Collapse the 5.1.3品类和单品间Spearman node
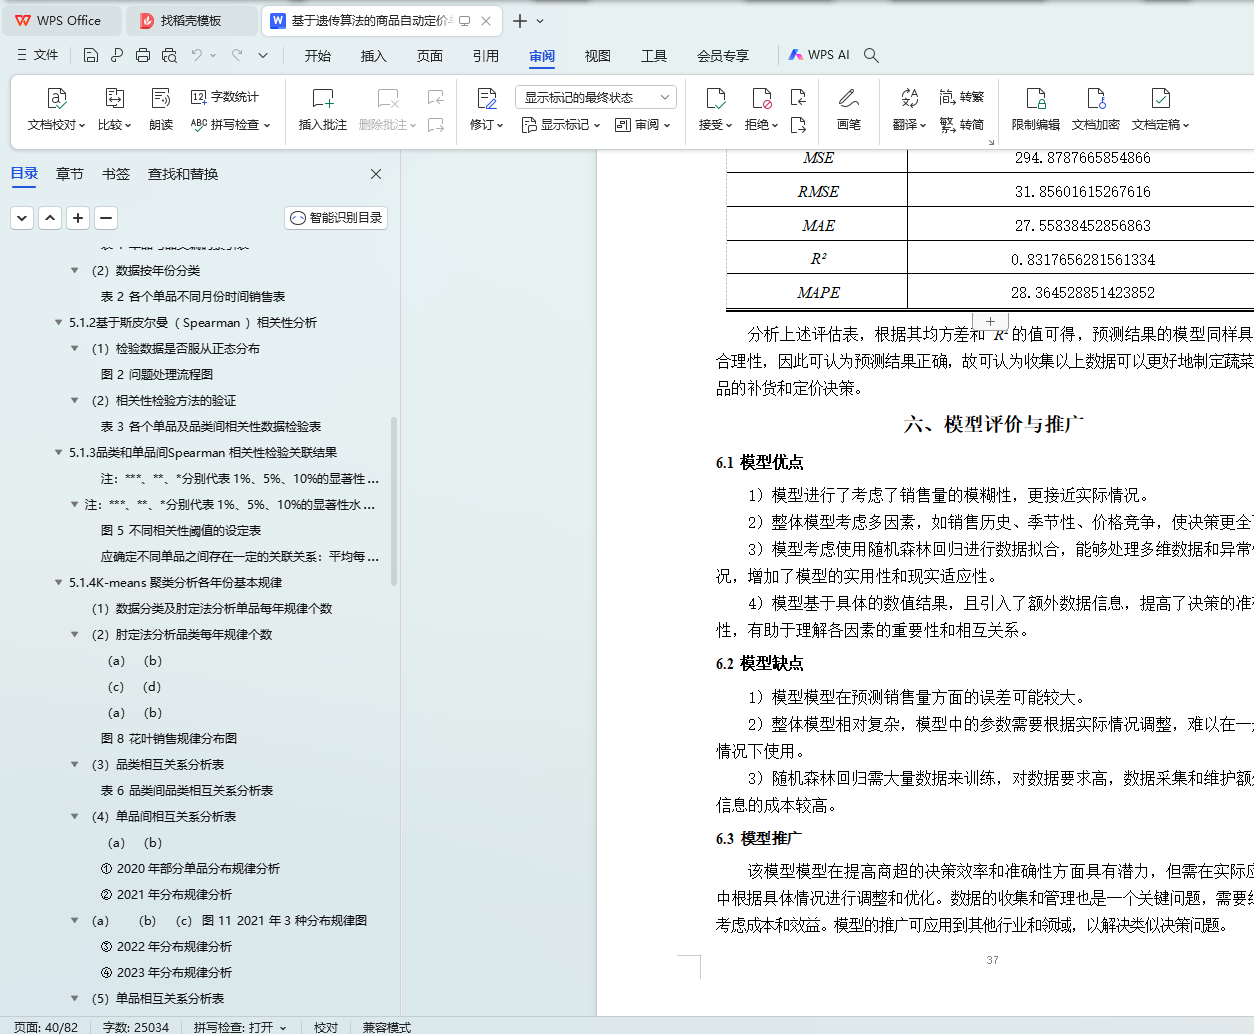The image size is (1254, 1034). pos(58,452)
